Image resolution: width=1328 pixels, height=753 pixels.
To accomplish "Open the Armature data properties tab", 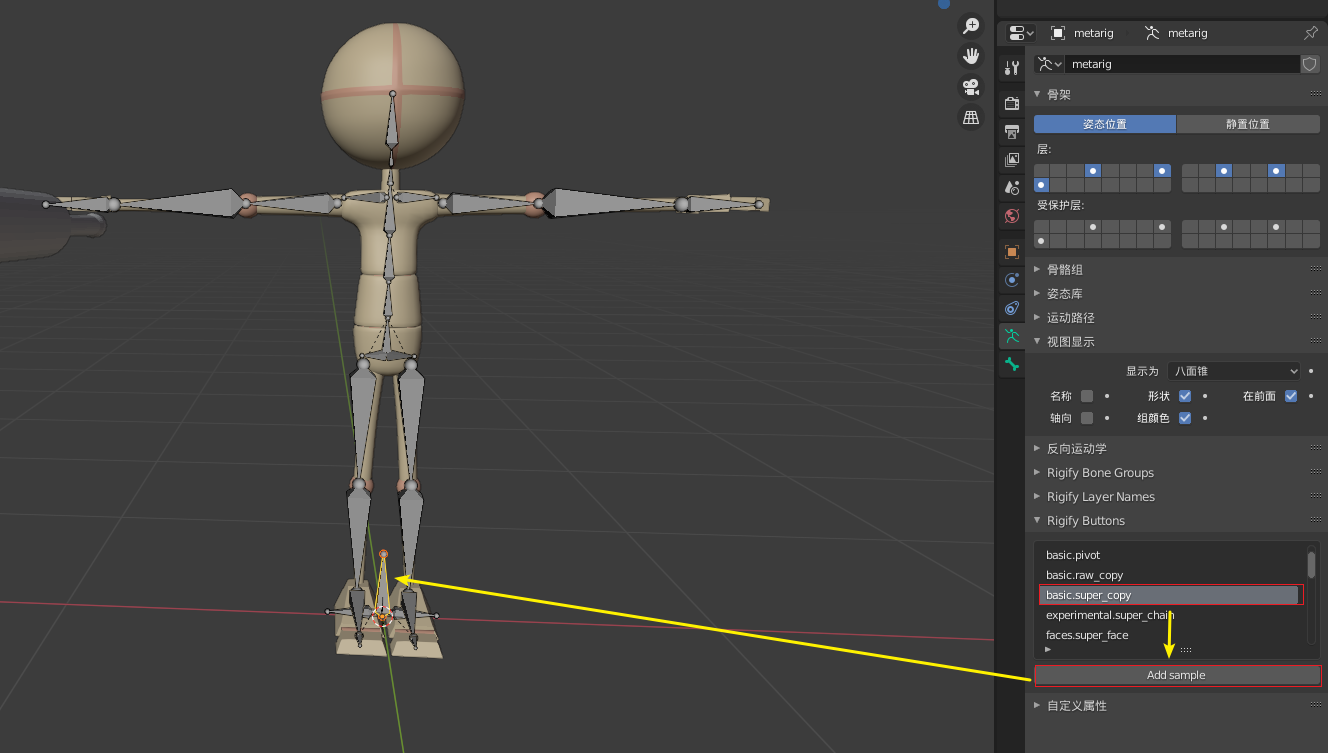I will [1012, 336].
